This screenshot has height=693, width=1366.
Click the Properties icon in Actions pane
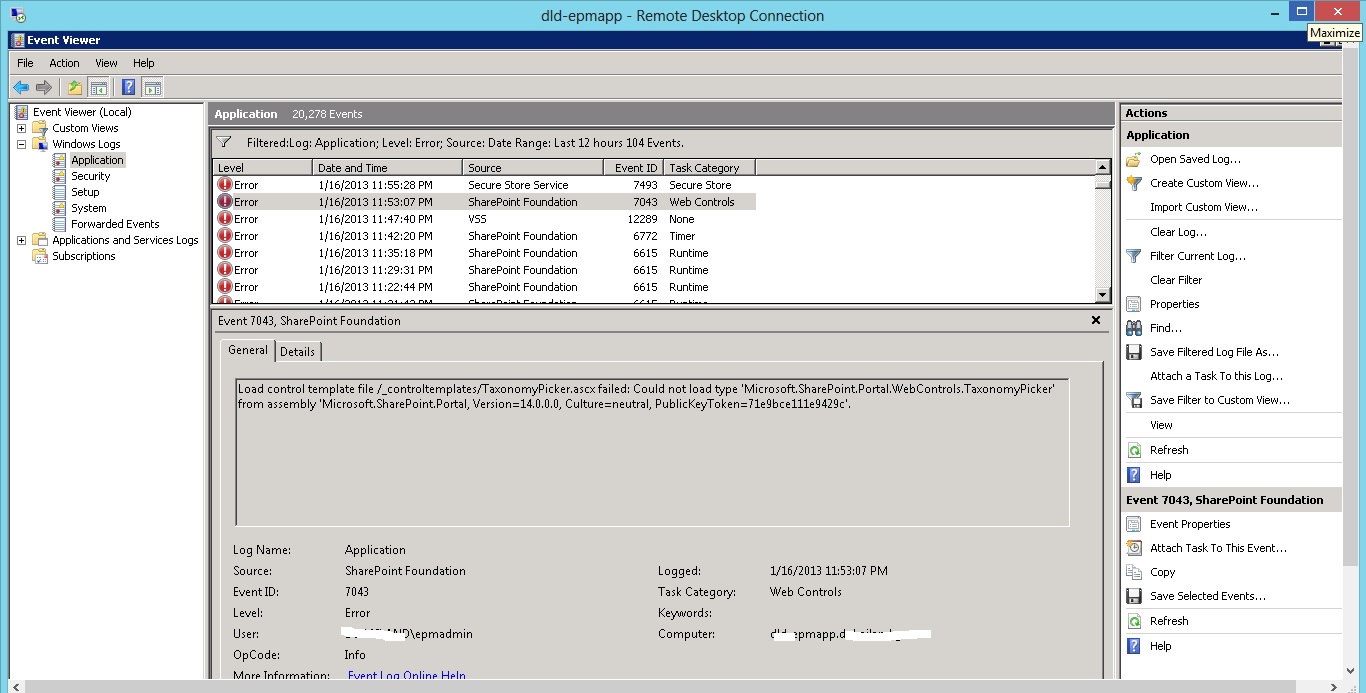pos(1133,304)
